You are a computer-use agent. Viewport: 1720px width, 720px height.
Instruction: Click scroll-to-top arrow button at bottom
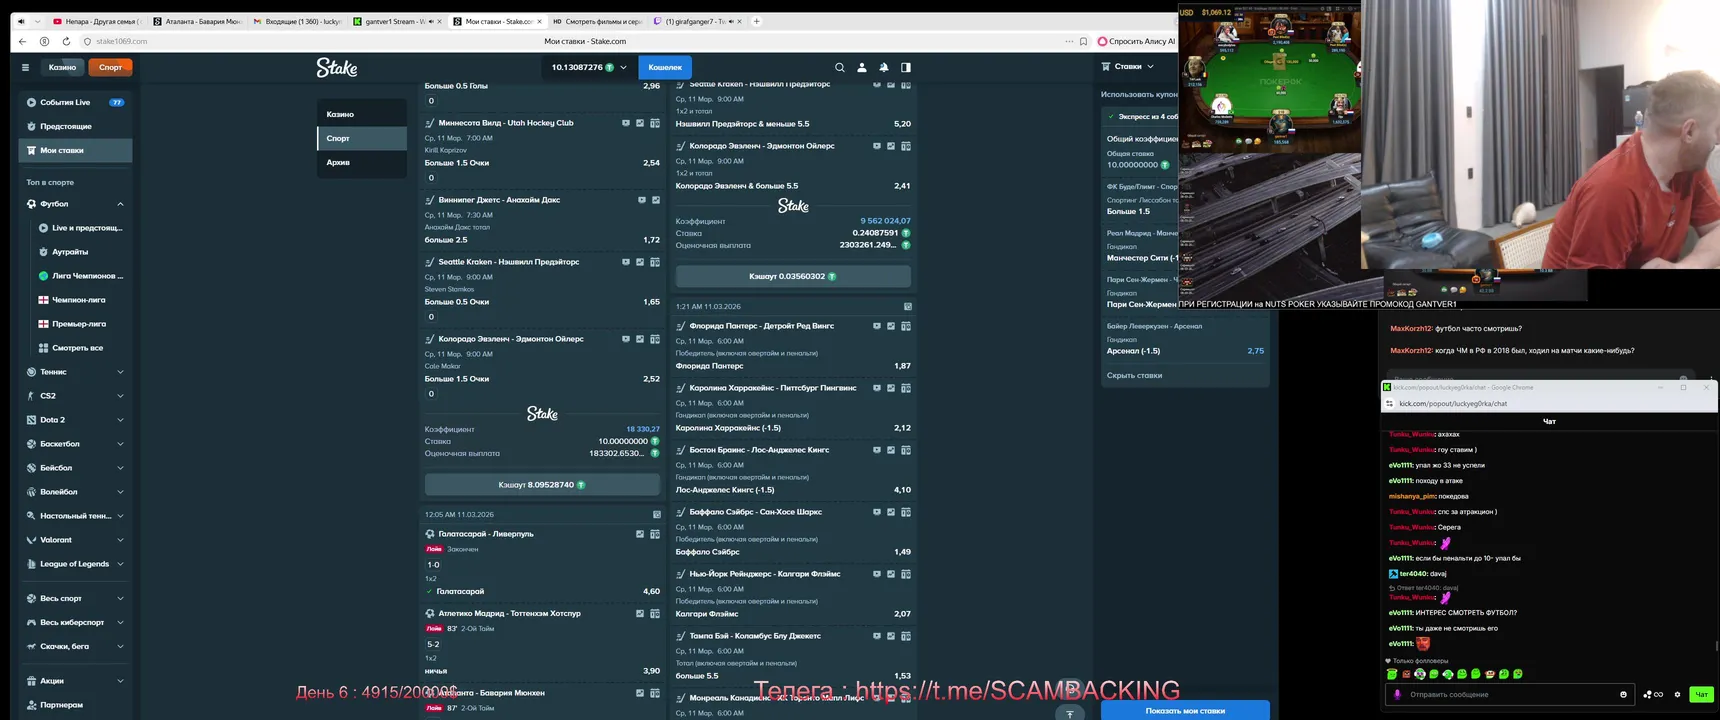pos(1070,713)
